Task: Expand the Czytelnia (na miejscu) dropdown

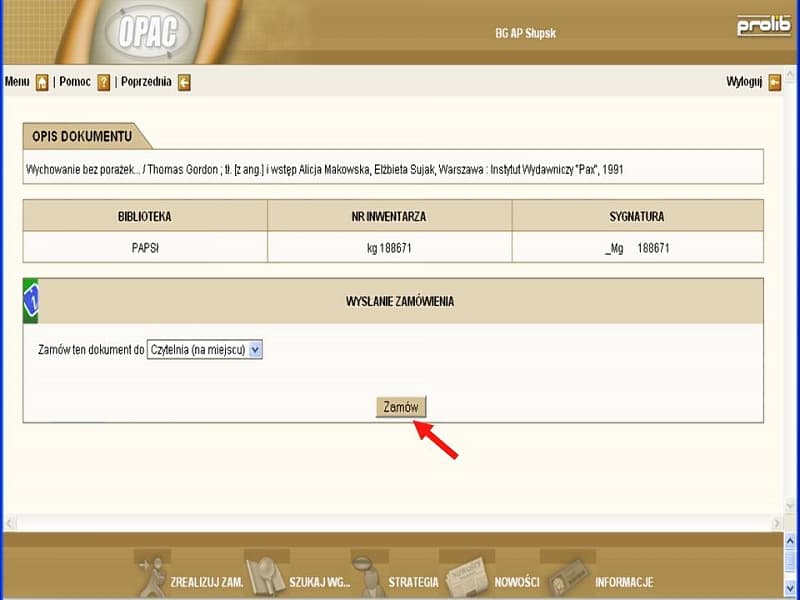Action: point(255,350)
